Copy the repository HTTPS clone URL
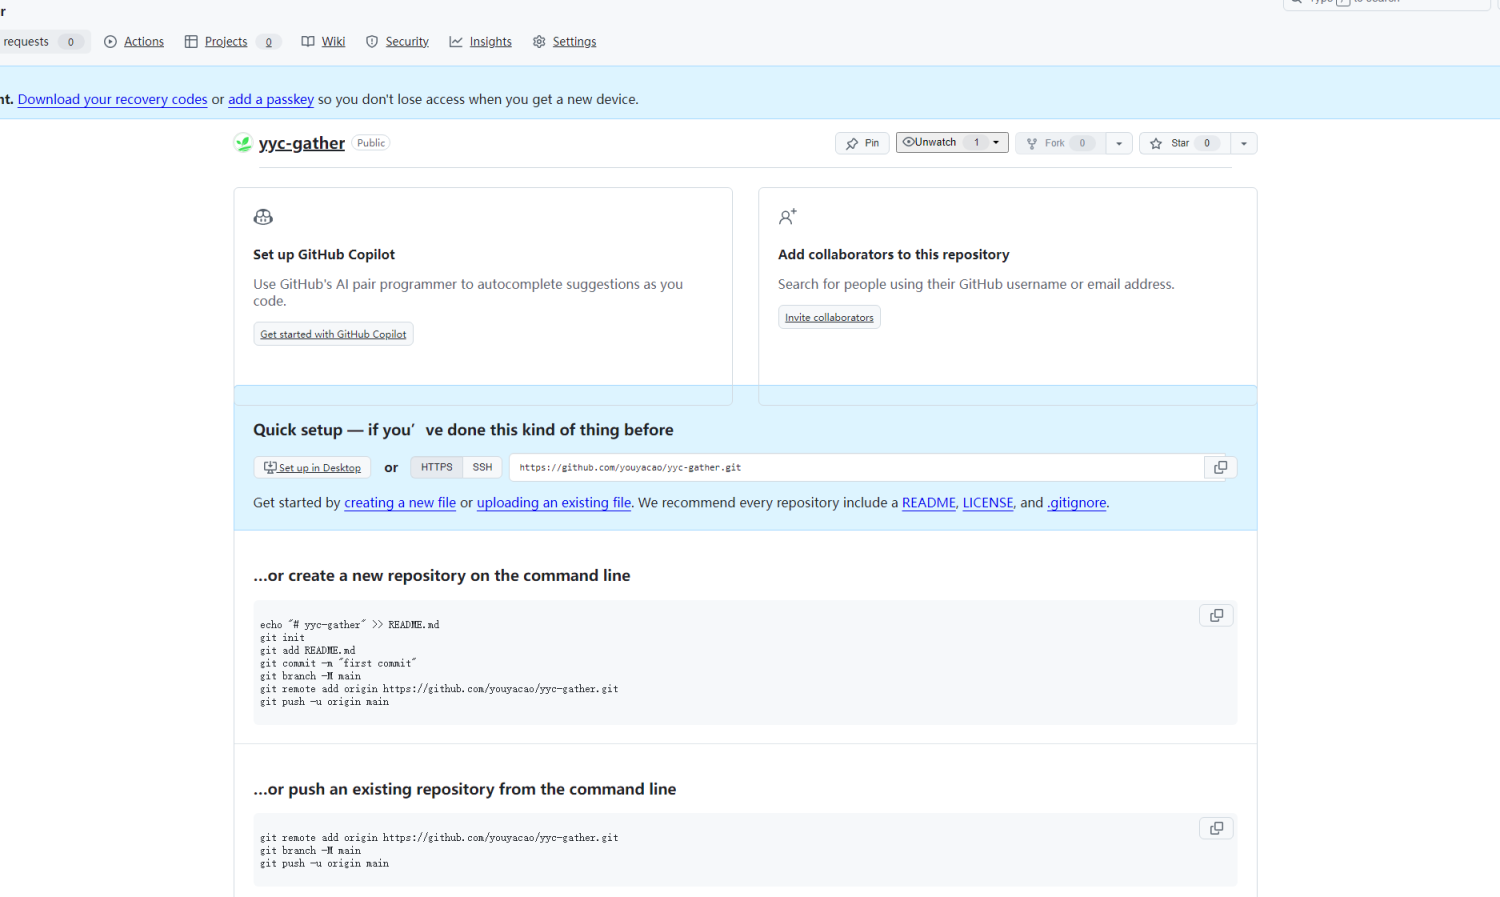Screen dimensions: 1500x897 (x=1219, y=467)
